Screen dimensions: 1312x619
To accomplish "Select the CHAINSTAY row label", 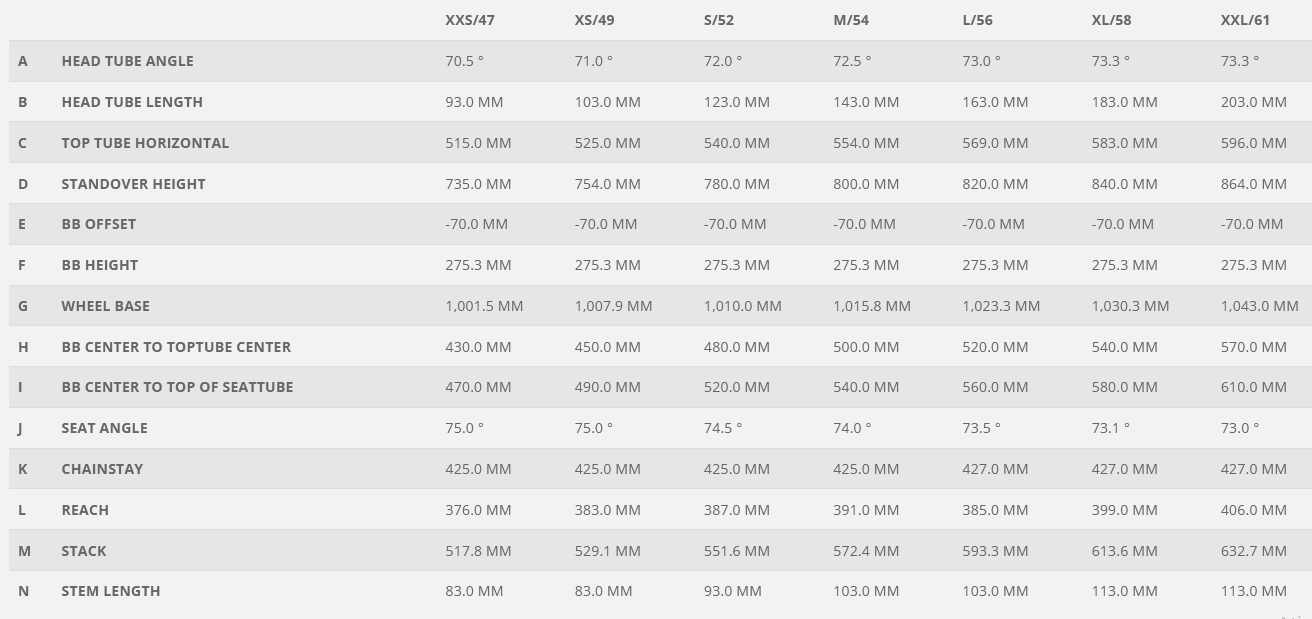I will [x=102, y=469].
